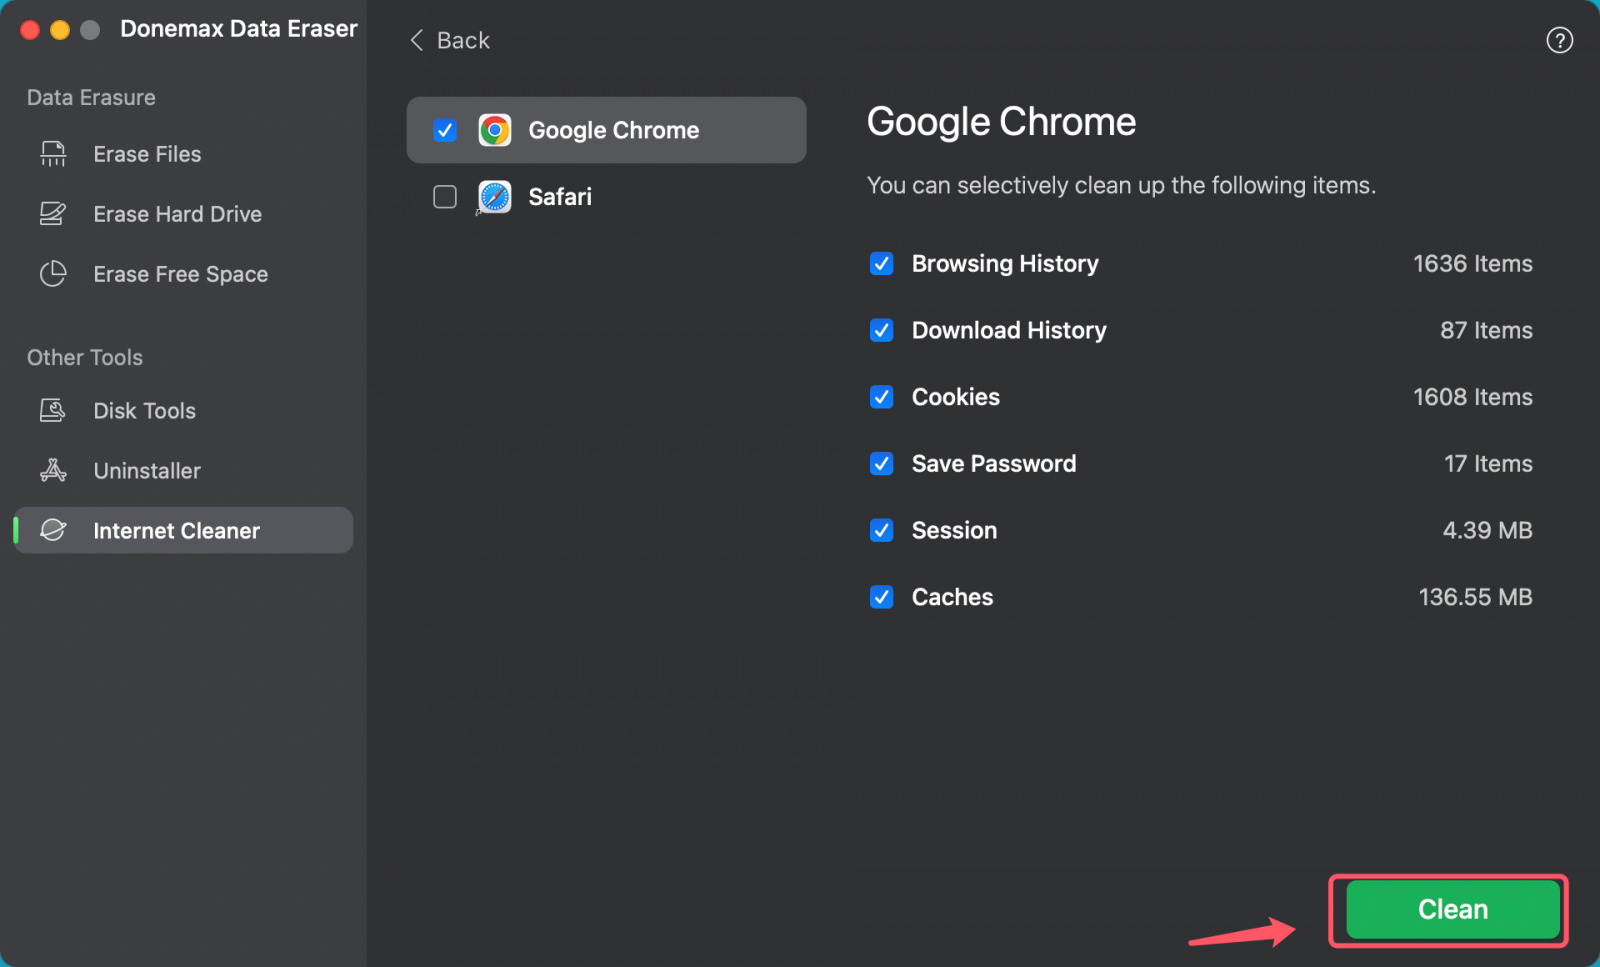Disable the Caches cleanup option
1600x967 pixels.
click(881, 597)
